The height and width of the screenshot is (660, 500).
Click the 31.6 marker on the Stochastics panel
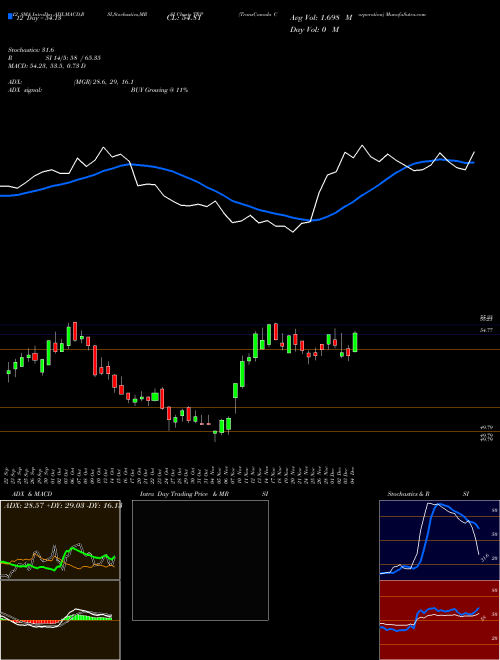pyautogui.click(x=484, y=558)
